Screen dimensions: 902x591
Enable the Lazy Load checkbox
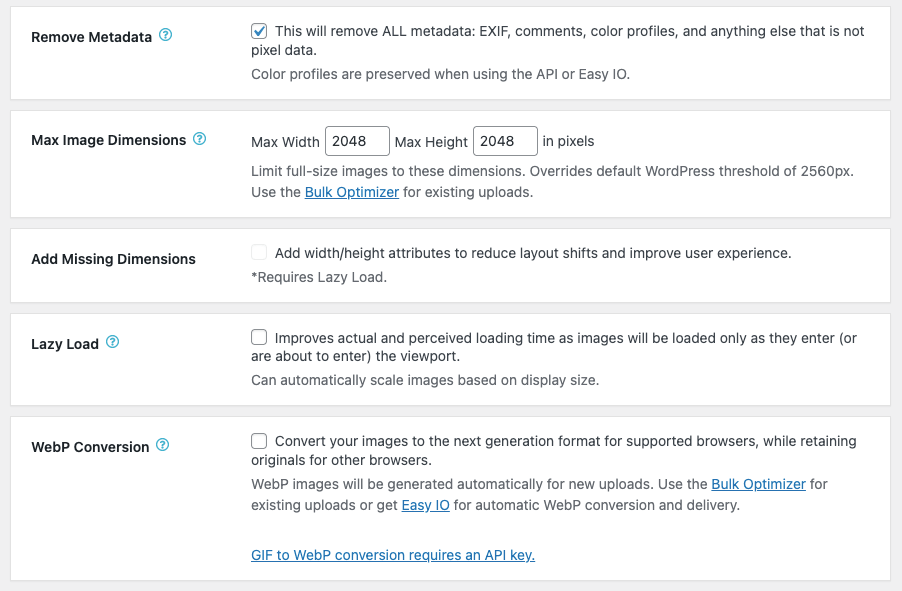[x=259, y=338]
